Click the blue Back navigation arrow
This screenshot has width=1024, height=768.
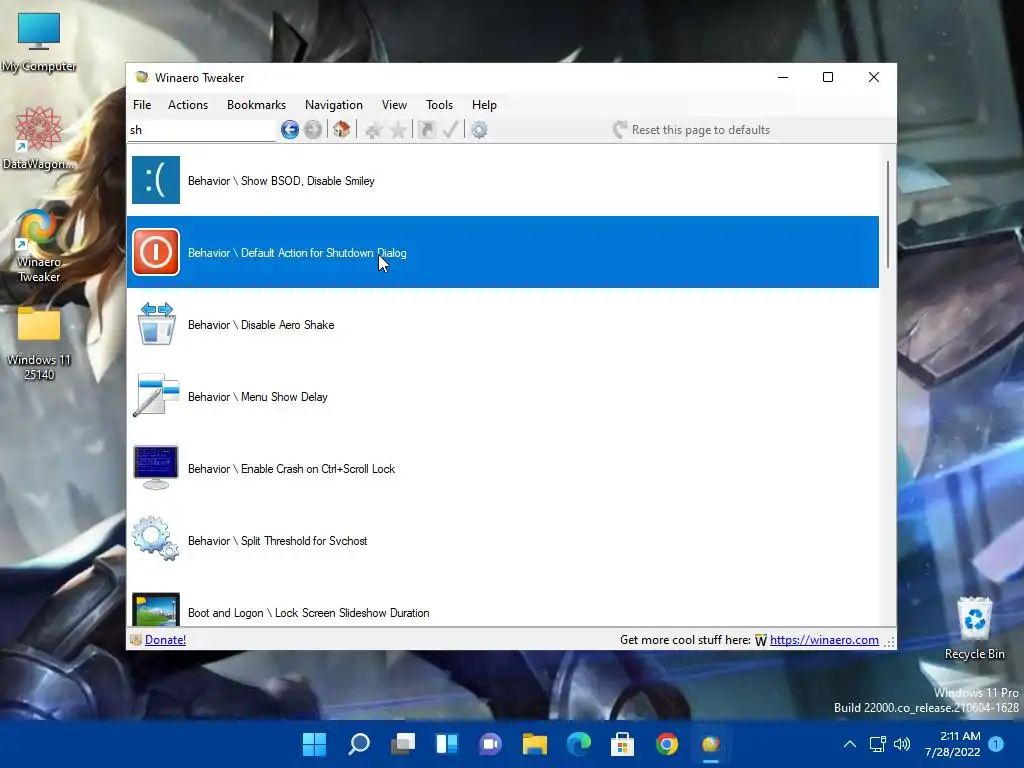tap(290, 130)
